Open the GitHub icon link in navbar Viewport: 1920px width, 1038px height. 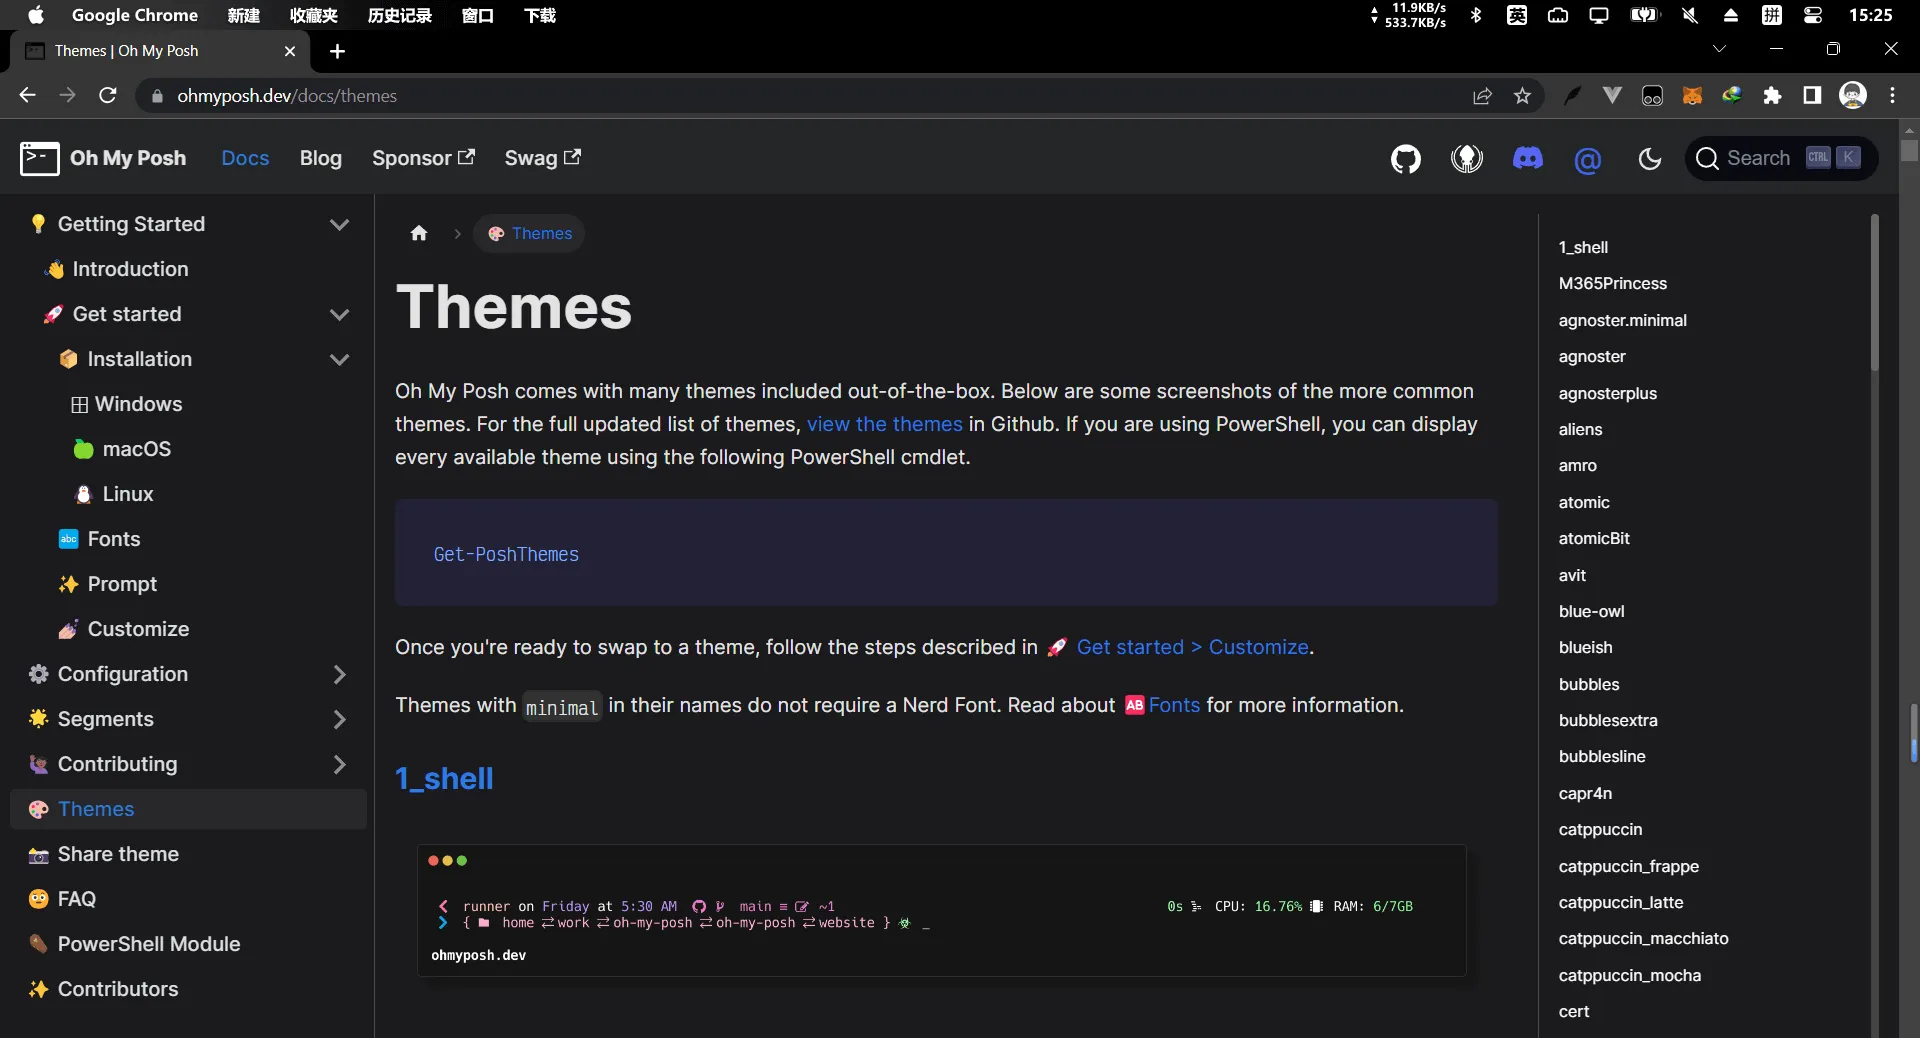[x=1406, y=158]
